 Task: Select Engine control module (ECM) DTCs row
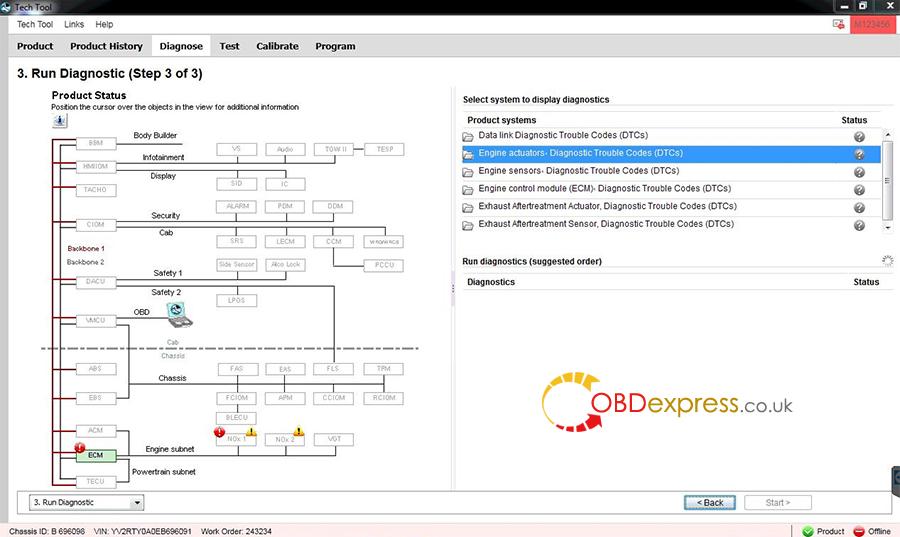[604, 189]
